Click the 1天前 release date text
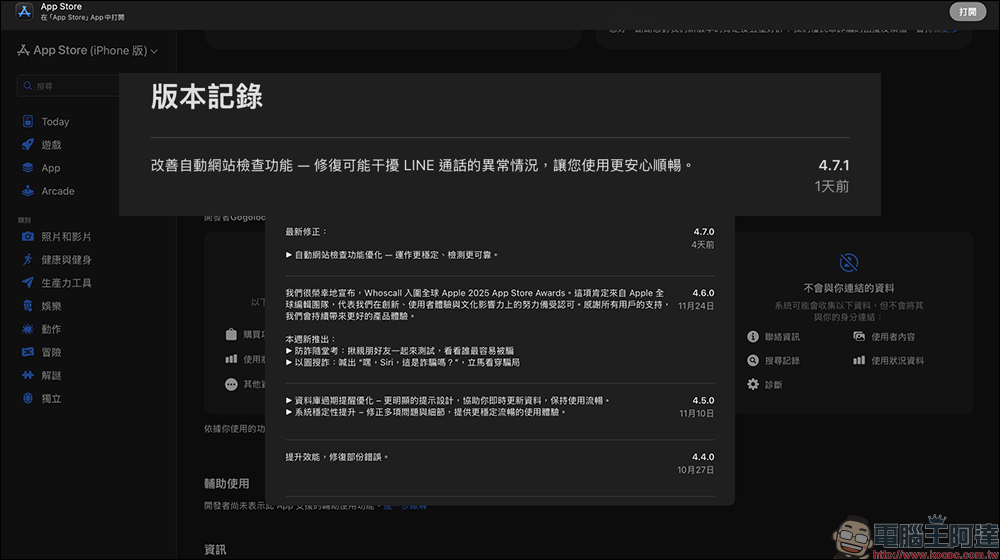 pyautogui.click(x=832, y=186)
